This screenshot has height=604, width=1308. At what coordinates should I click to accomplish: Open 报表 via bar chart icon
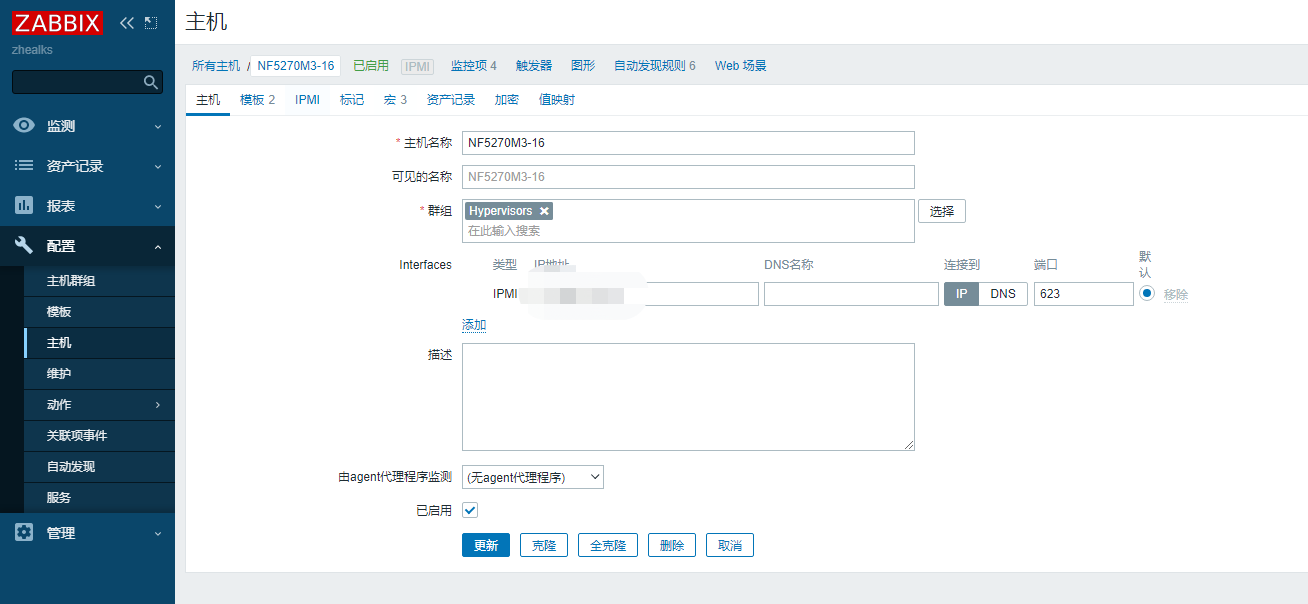click(x=24, y=206)
